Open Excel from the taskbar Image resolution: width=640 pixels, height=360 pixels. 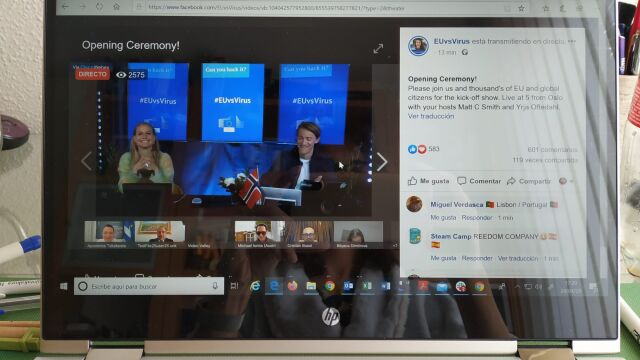(x=367, y=287)
